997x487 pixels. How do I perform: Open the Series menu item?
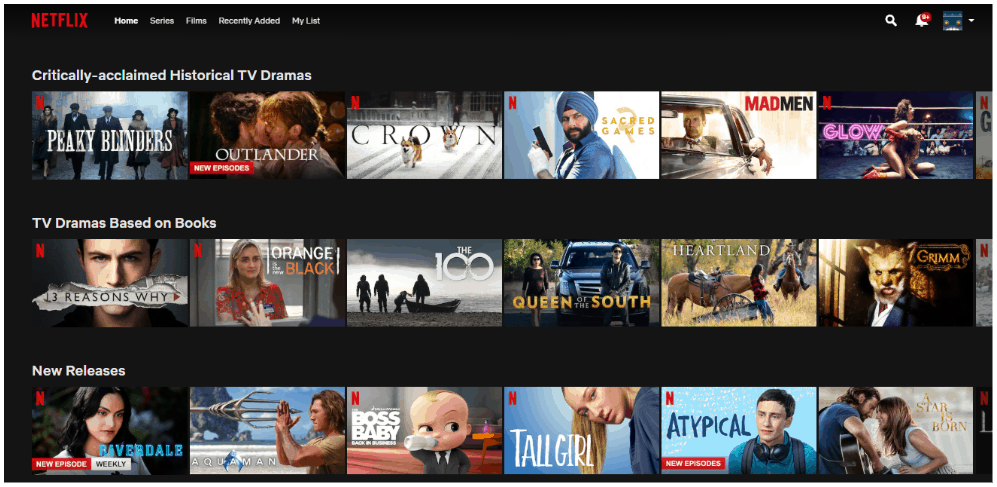click(x=162, y=21)
